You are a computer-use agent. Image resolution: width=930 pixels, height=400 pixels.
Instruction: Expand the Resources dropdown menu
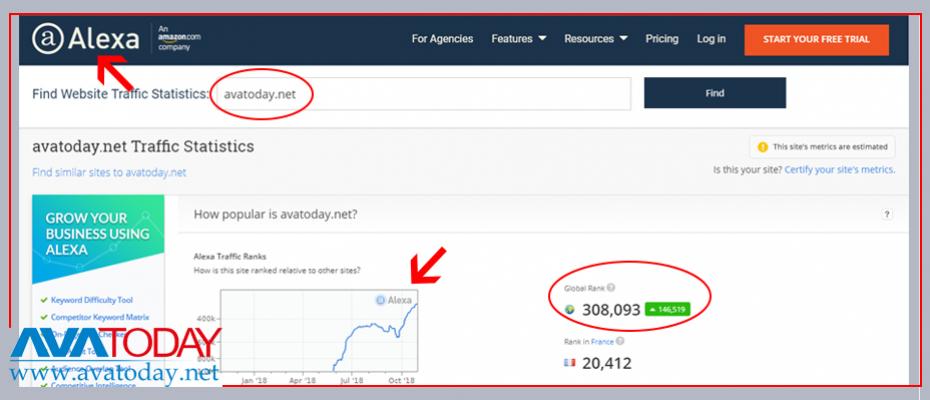[596, 39]
